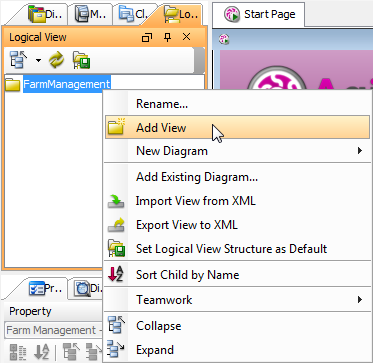Screen dimensions: 373x363
Task: Click the Collapse tree icon in menu
Action: coord(116,326)
